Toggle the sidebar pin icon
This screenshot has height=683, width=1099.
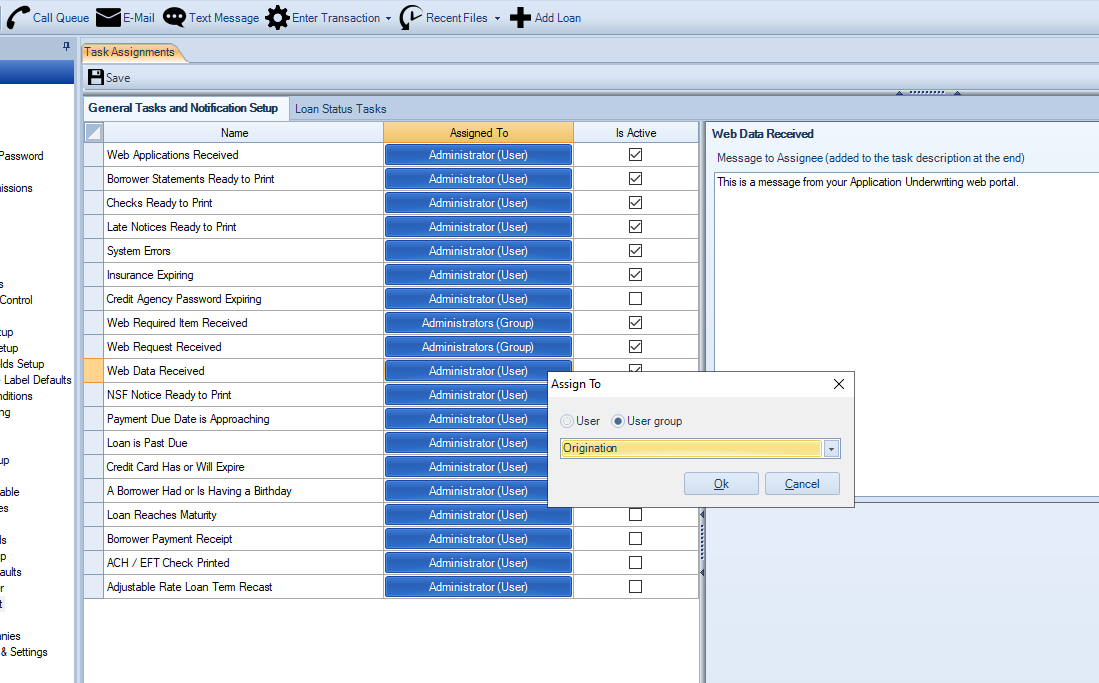coord(67,46)
